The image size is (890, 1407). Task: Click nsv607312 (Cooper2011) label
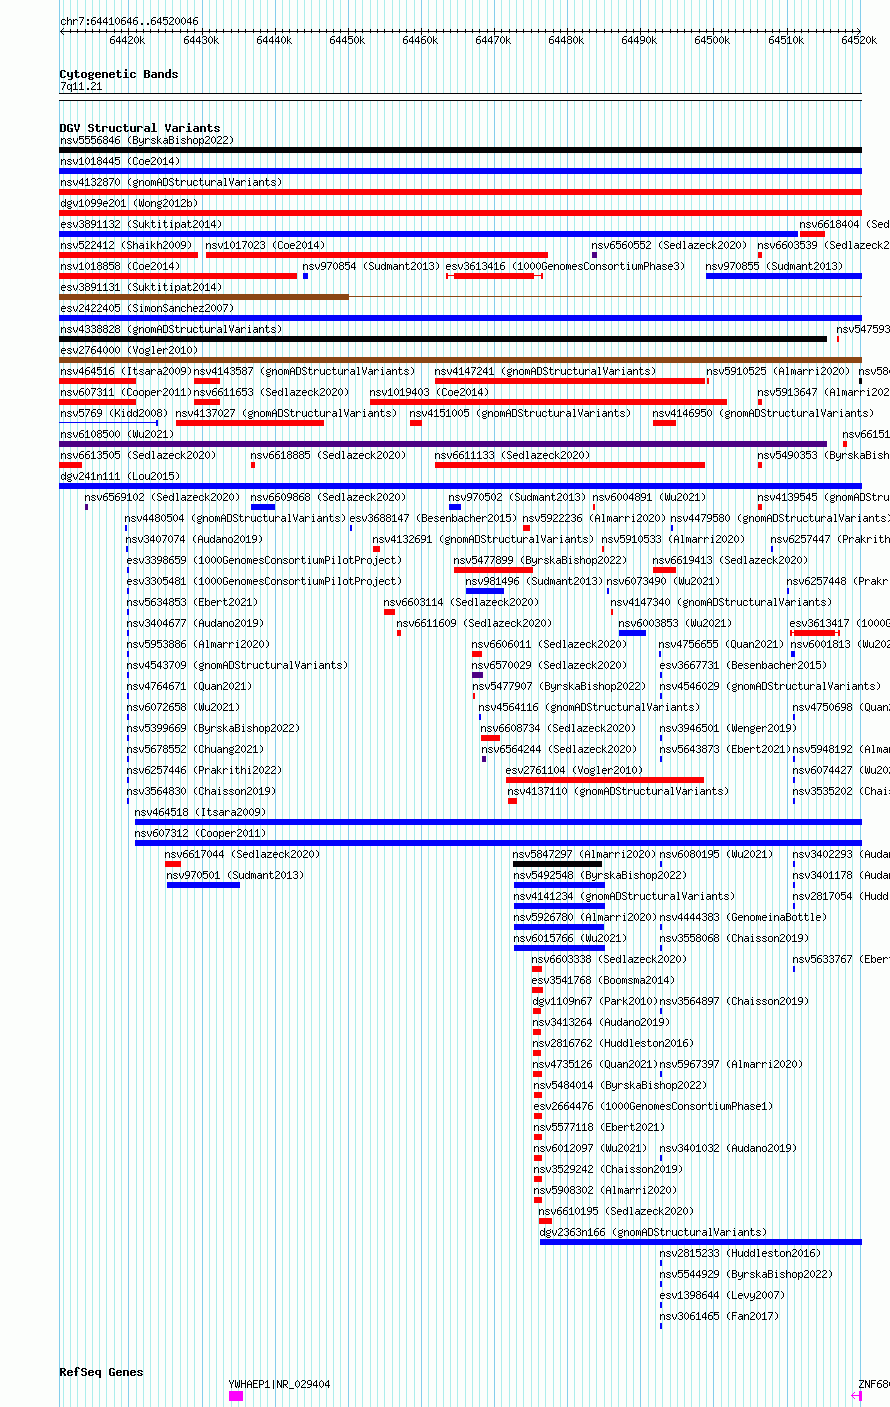tap(201, 833)
